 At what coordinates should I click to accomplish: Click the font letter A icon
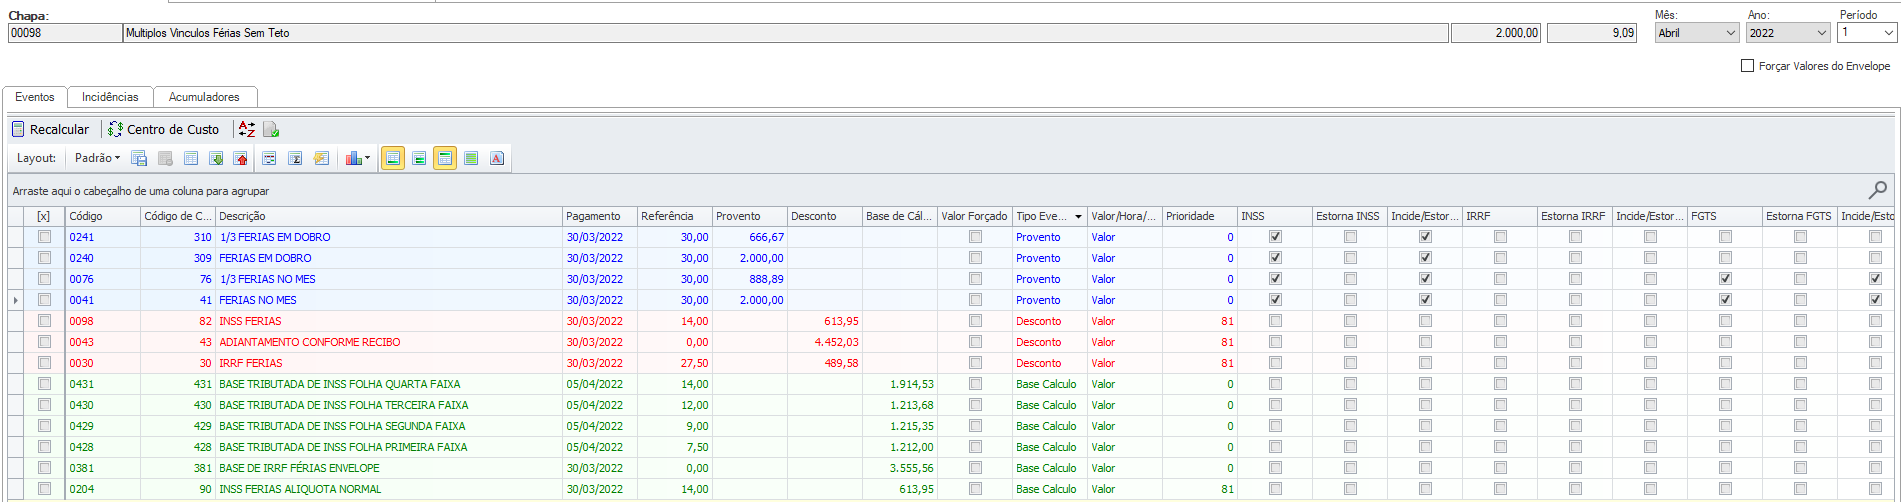click(x=497, y=158)
